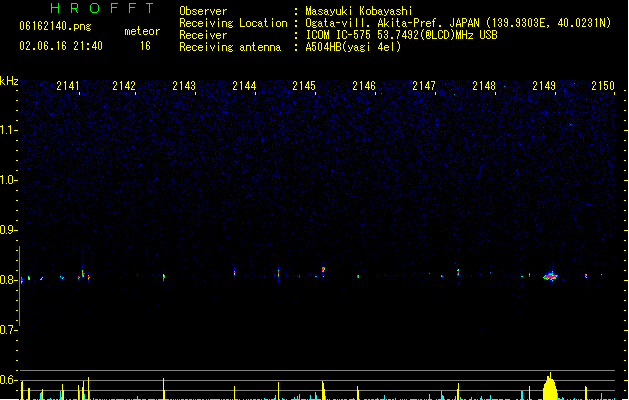Click the 2149 time axis label

(544, 86)
